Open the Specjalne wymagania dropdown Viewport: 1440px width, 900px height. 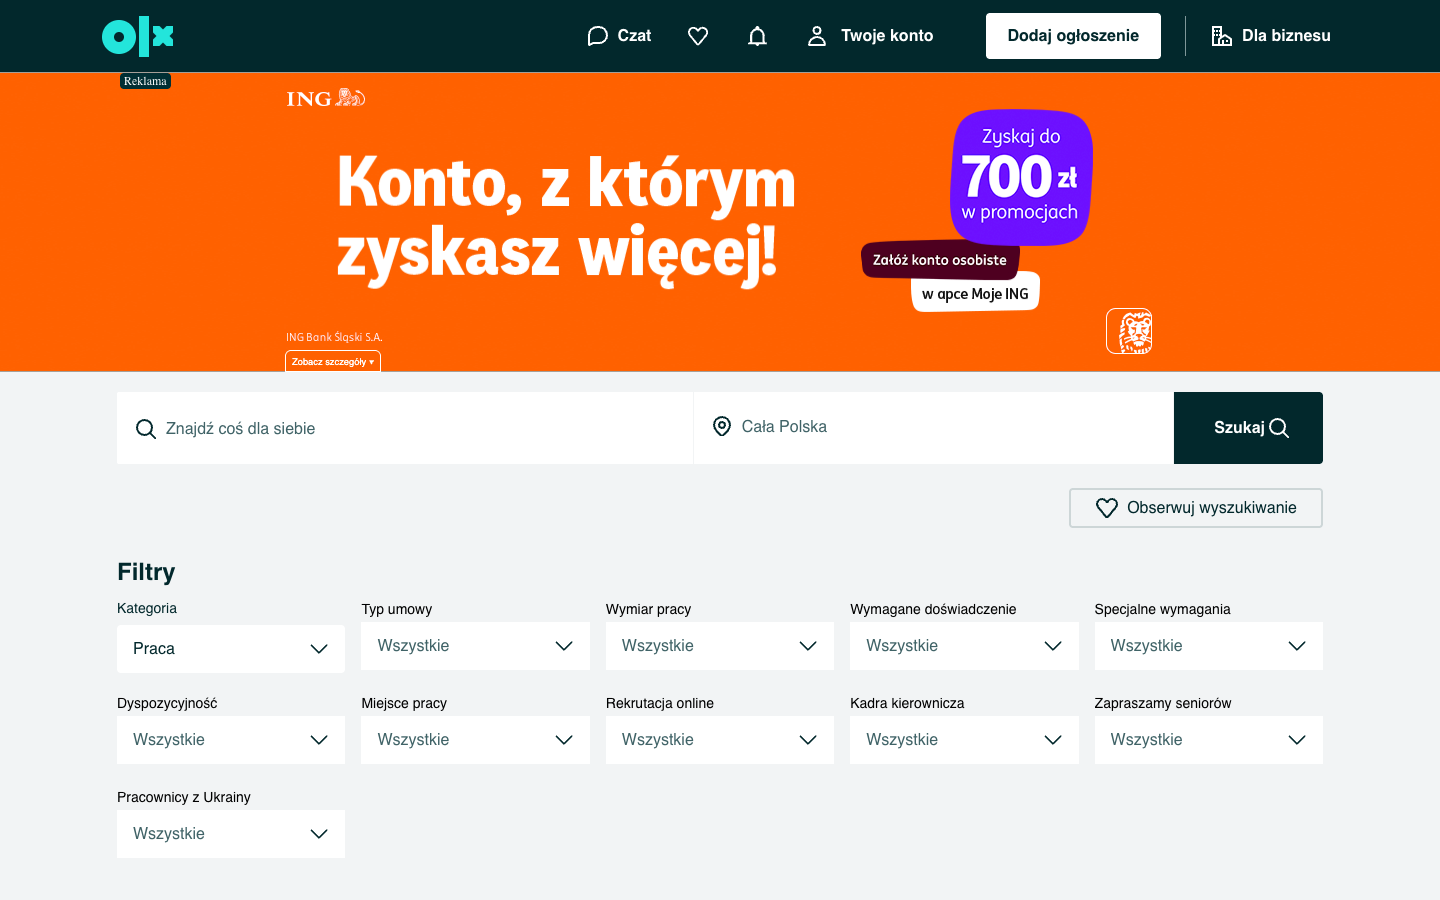[1209, 646]
